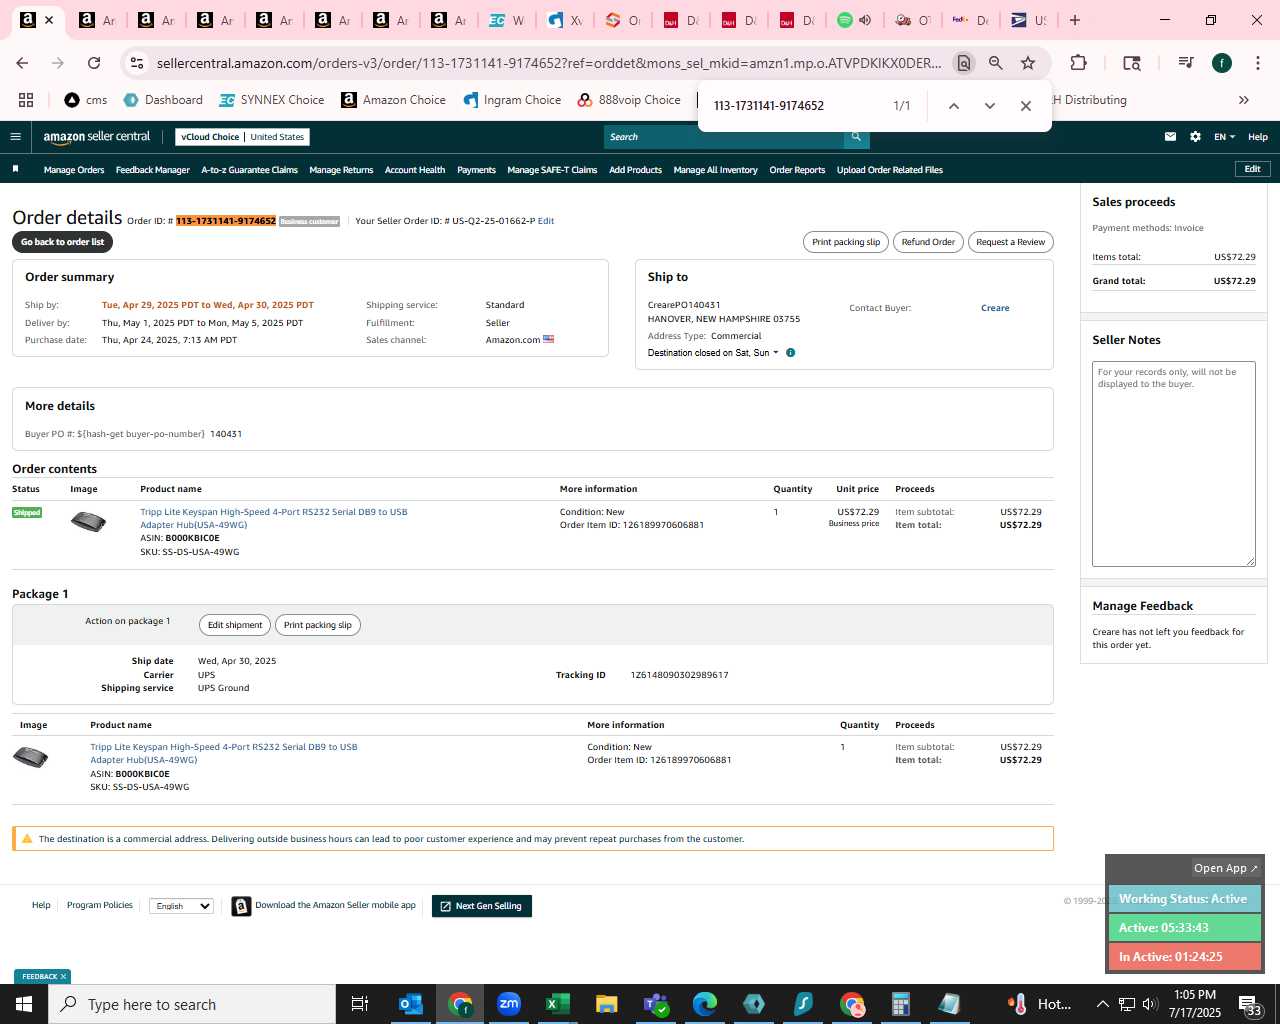The image size is (1280, 1024).
Task: Click the Next Gen Selling button
Action: click(x=482, y=906)
